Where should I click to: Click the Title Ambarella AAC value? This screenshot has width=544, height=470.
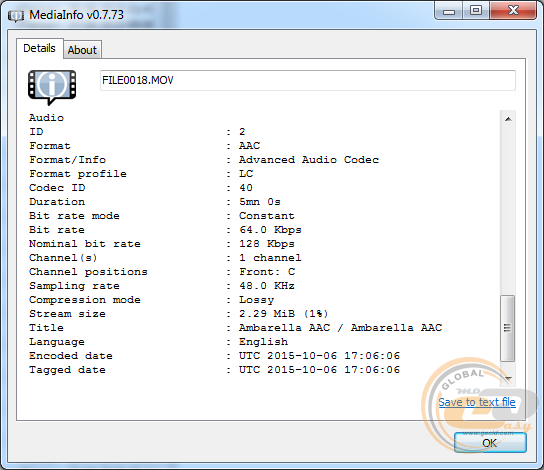[x=340, y=327]
